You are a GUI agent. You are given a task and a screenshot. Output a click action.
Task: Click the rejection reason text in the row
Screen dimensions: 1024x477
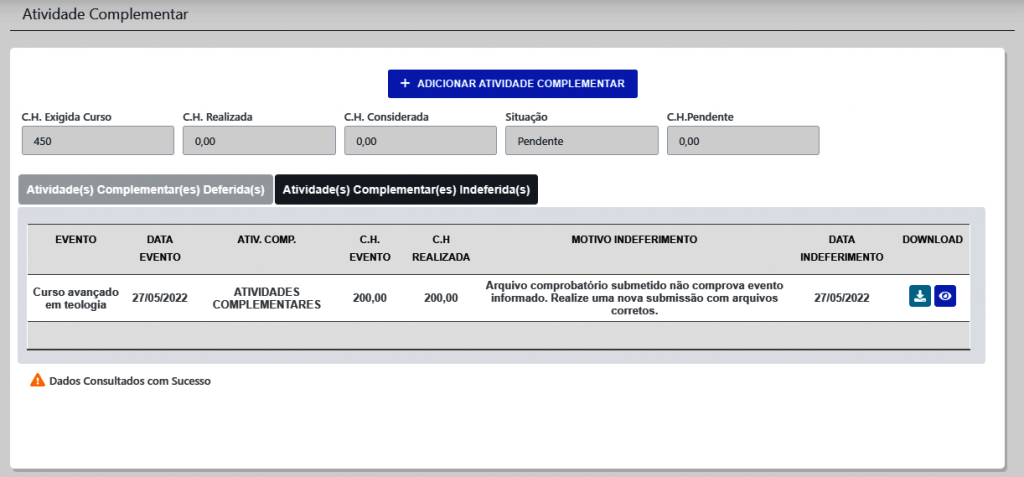634,298
